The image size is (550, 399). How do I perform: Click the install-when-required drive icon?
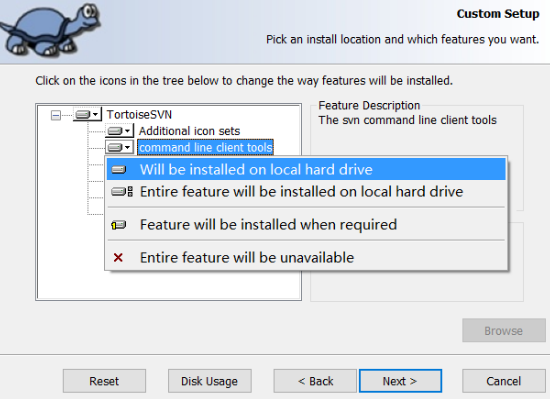[x=119, y=225]
